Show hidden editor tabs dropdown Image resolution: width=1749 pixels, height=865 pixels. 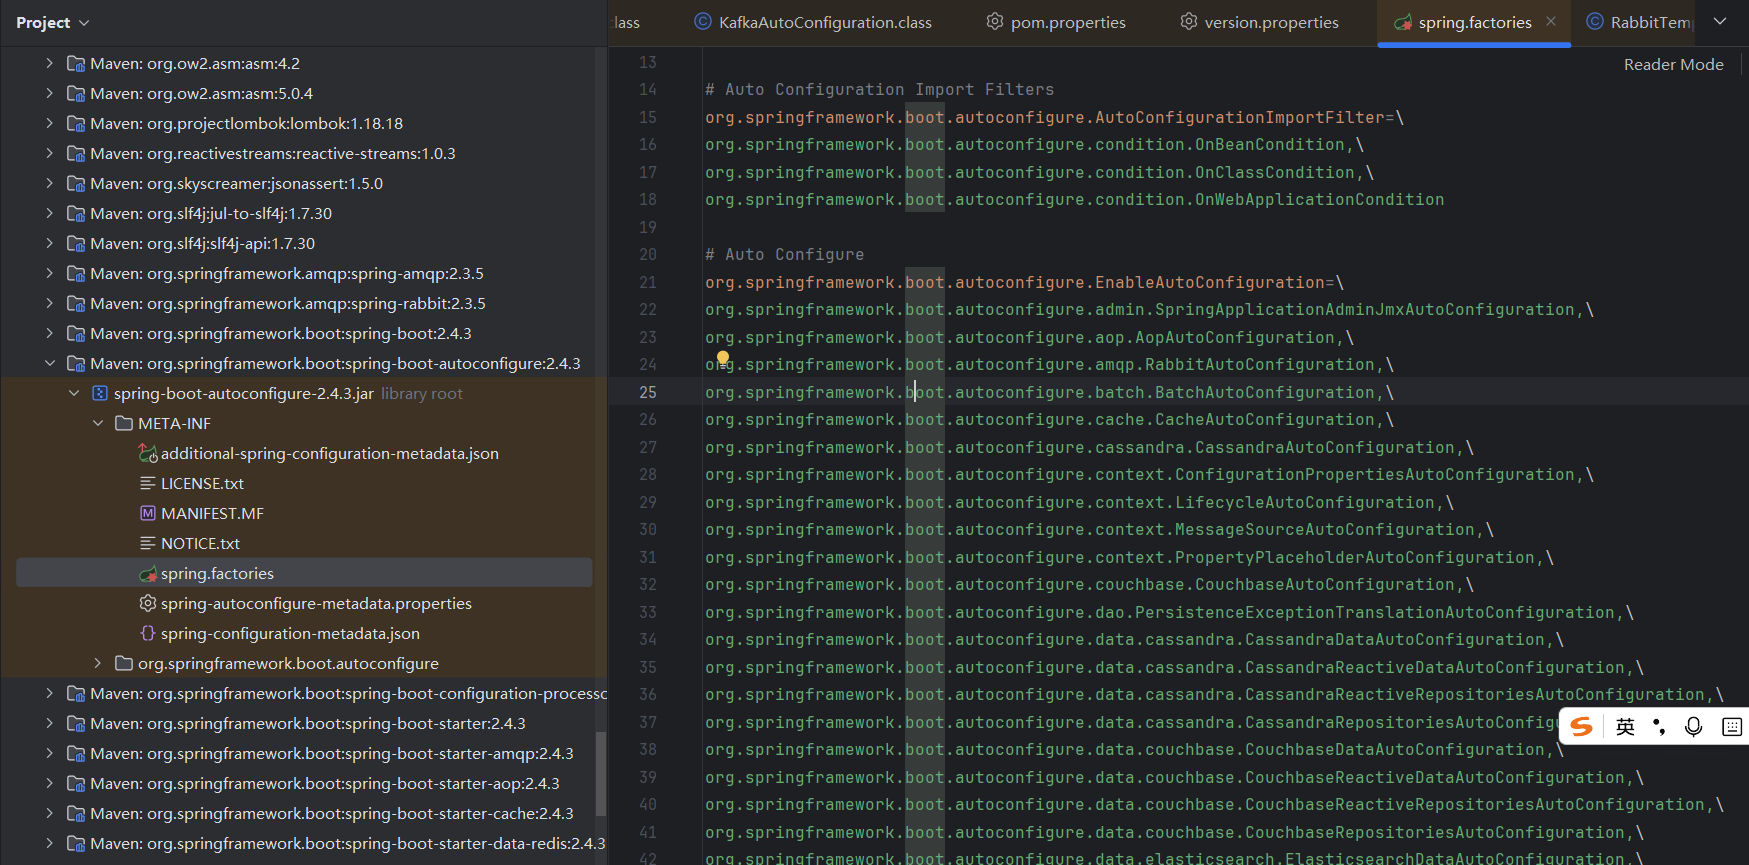(x=1720, y=21)
